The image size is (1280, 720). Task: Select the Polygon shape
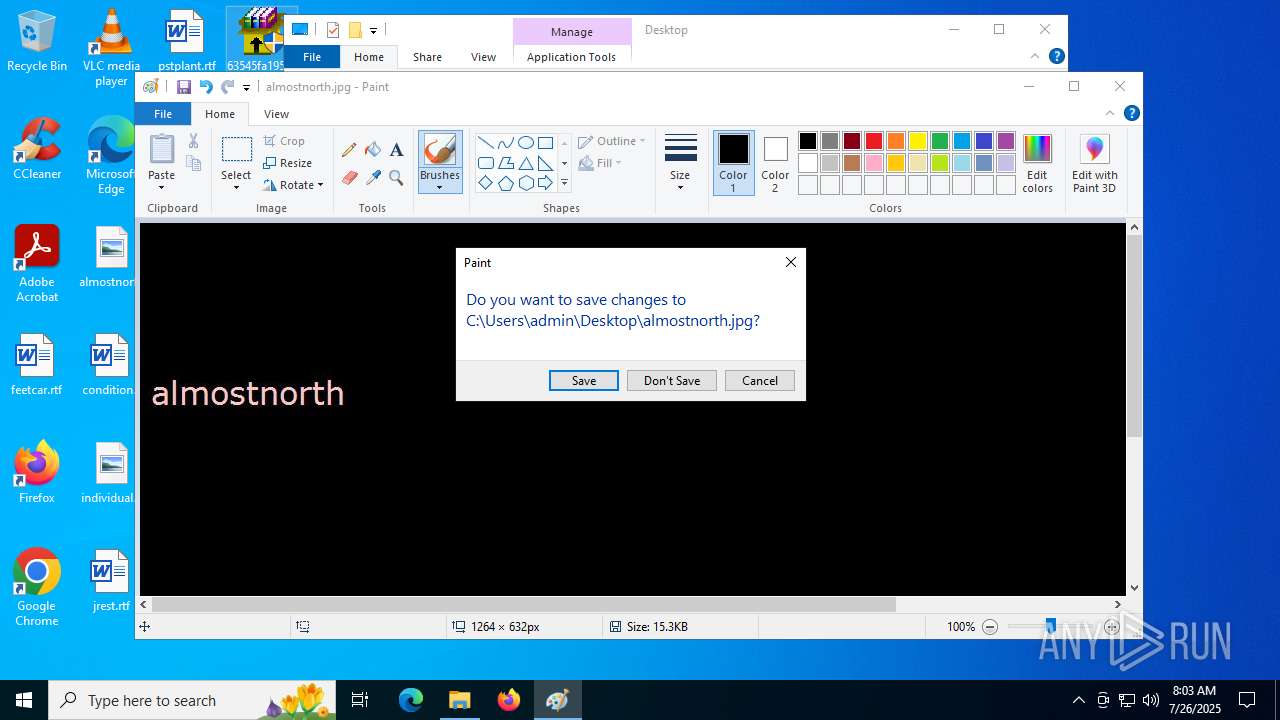(505, 163)
